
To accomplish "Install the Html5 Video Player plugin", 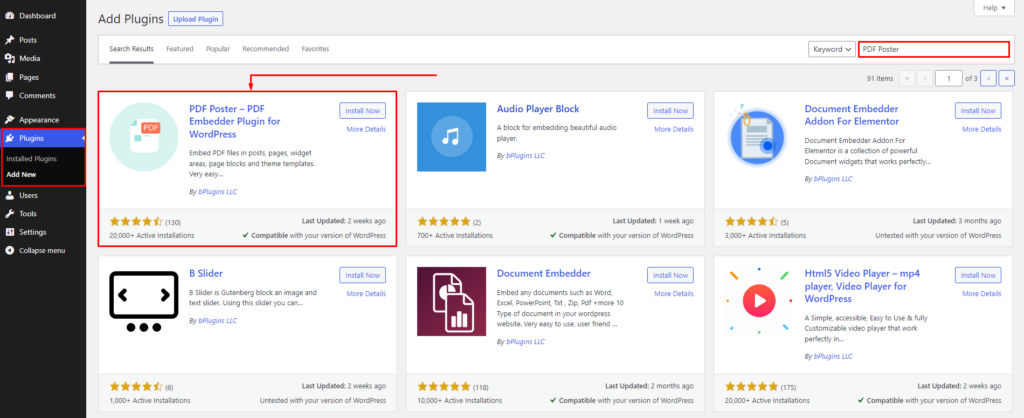I will [x=978, y=276].
